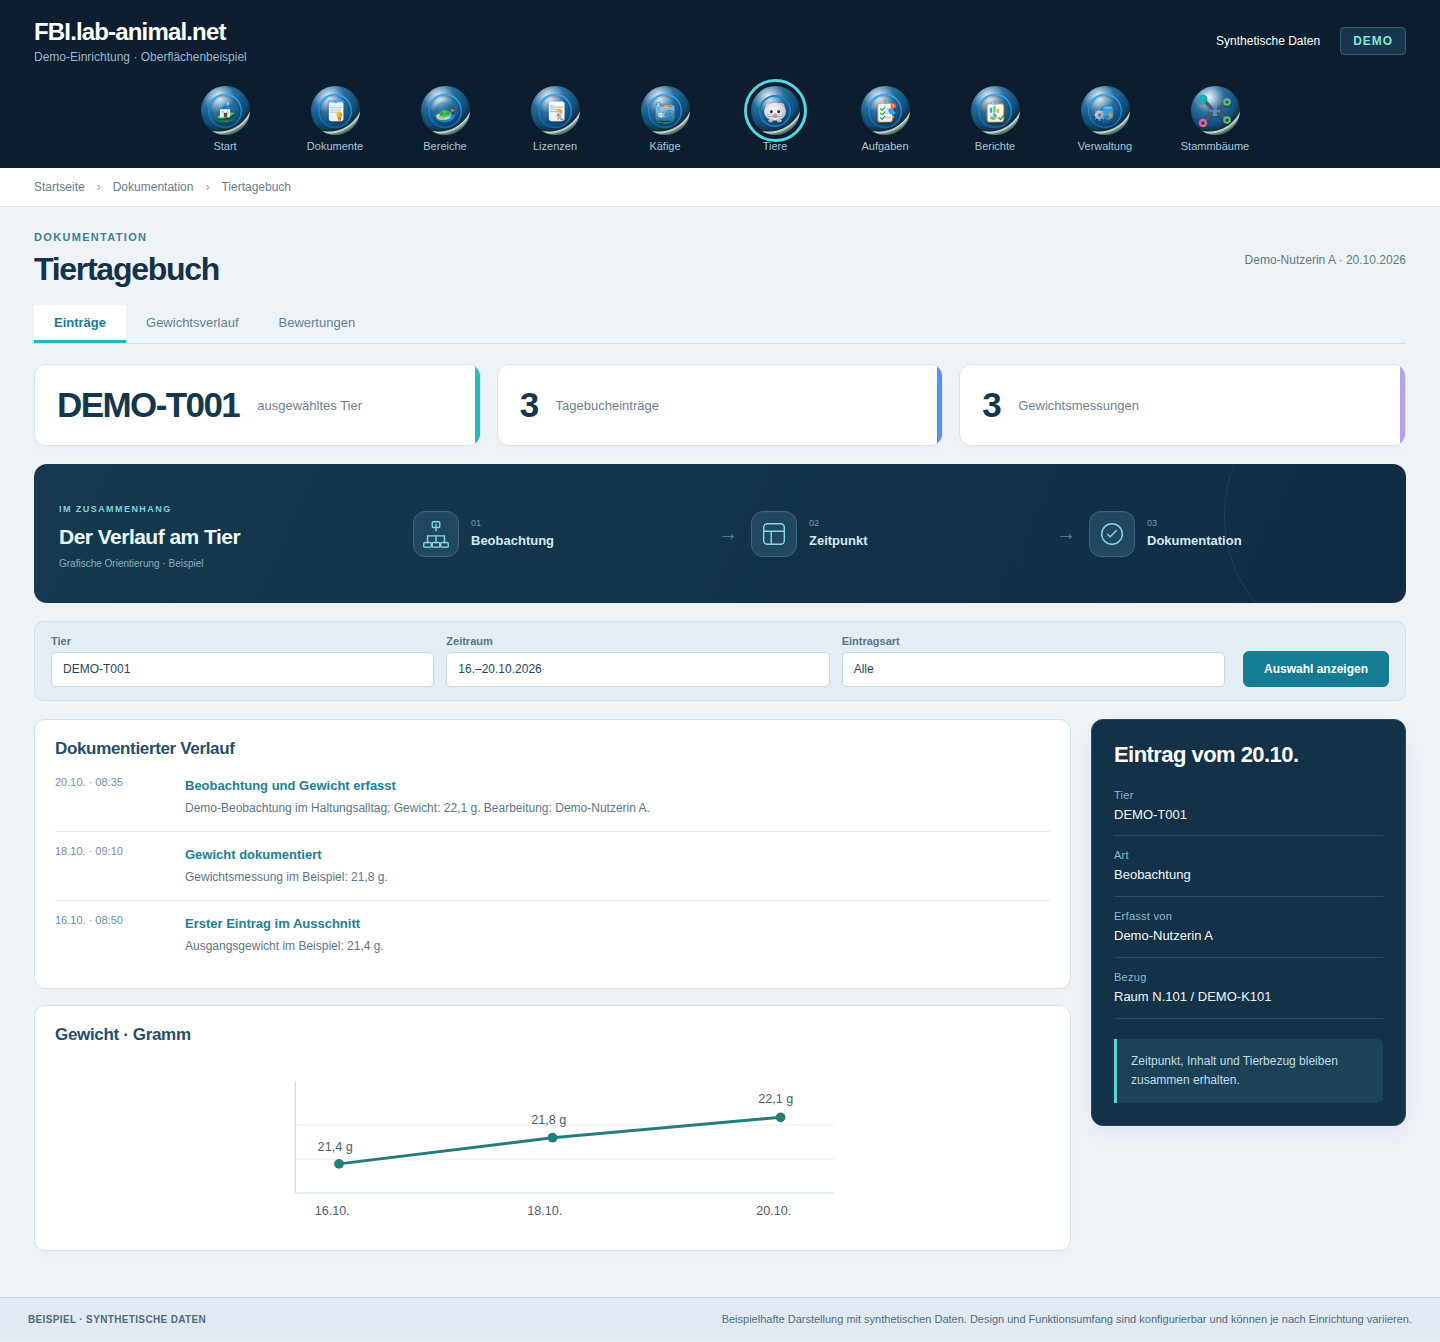Click the Dokumentation checkmark step icon

pyautogui.click(x=1112, y=534)
